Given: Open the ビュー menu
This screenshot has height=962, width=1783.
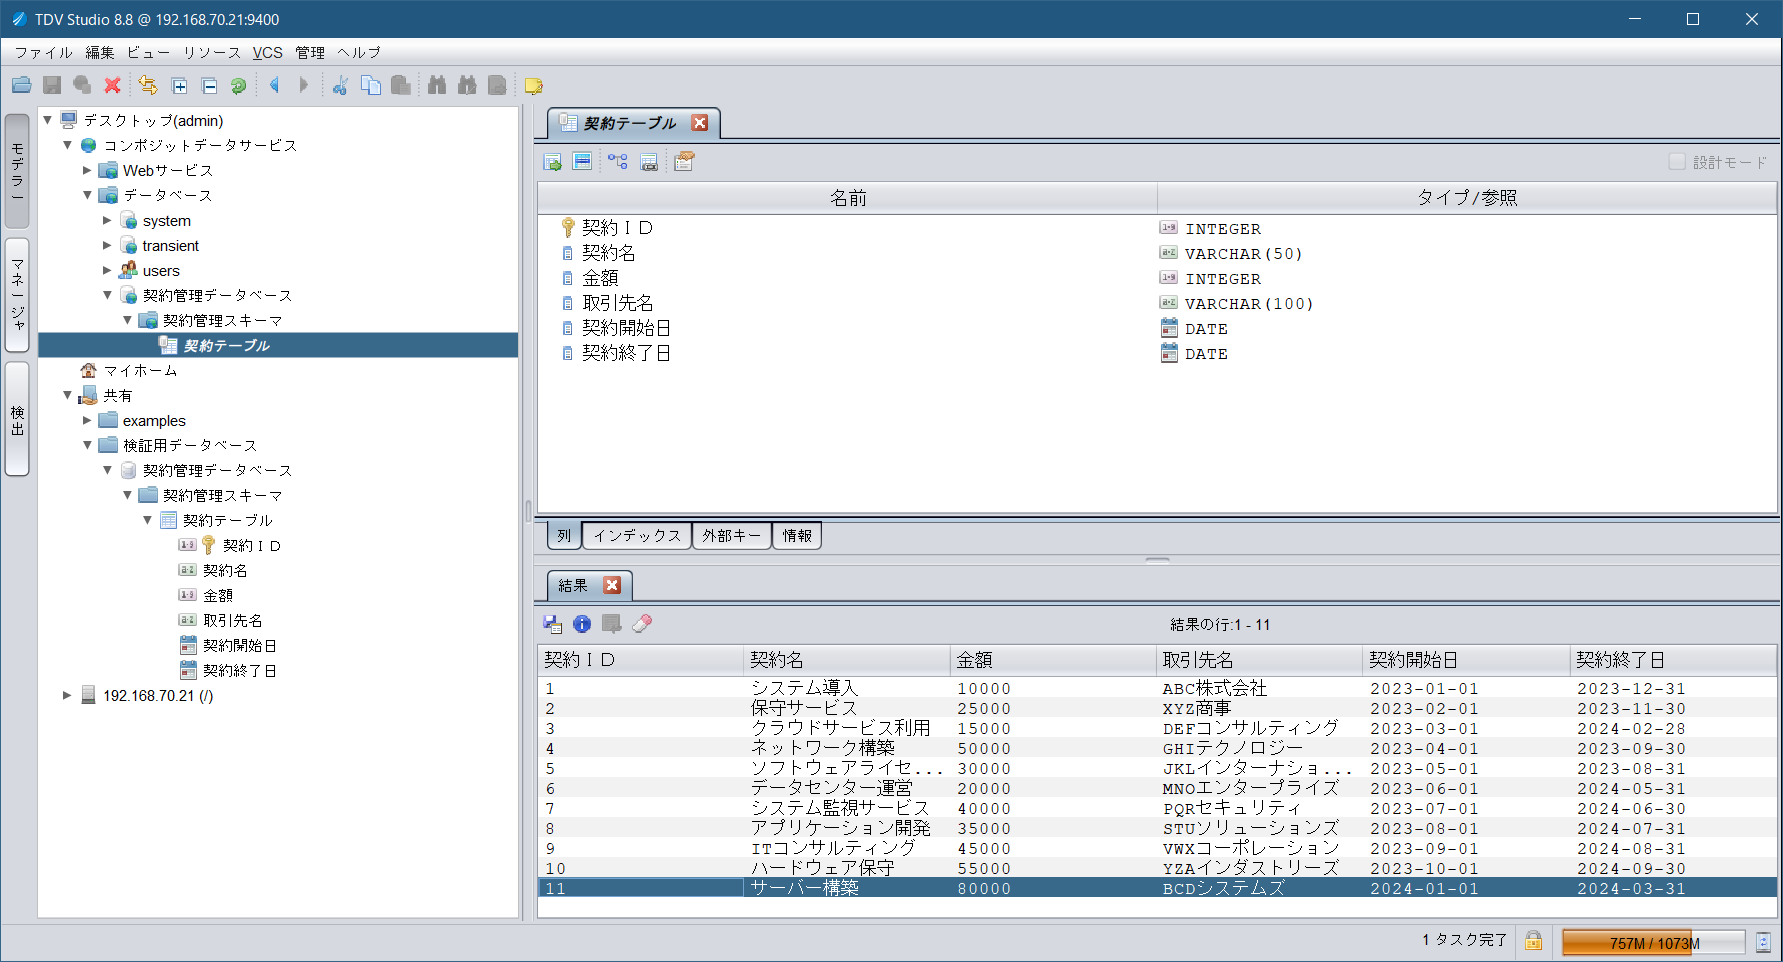Looking at the screenshot, I should coord(148,52).
